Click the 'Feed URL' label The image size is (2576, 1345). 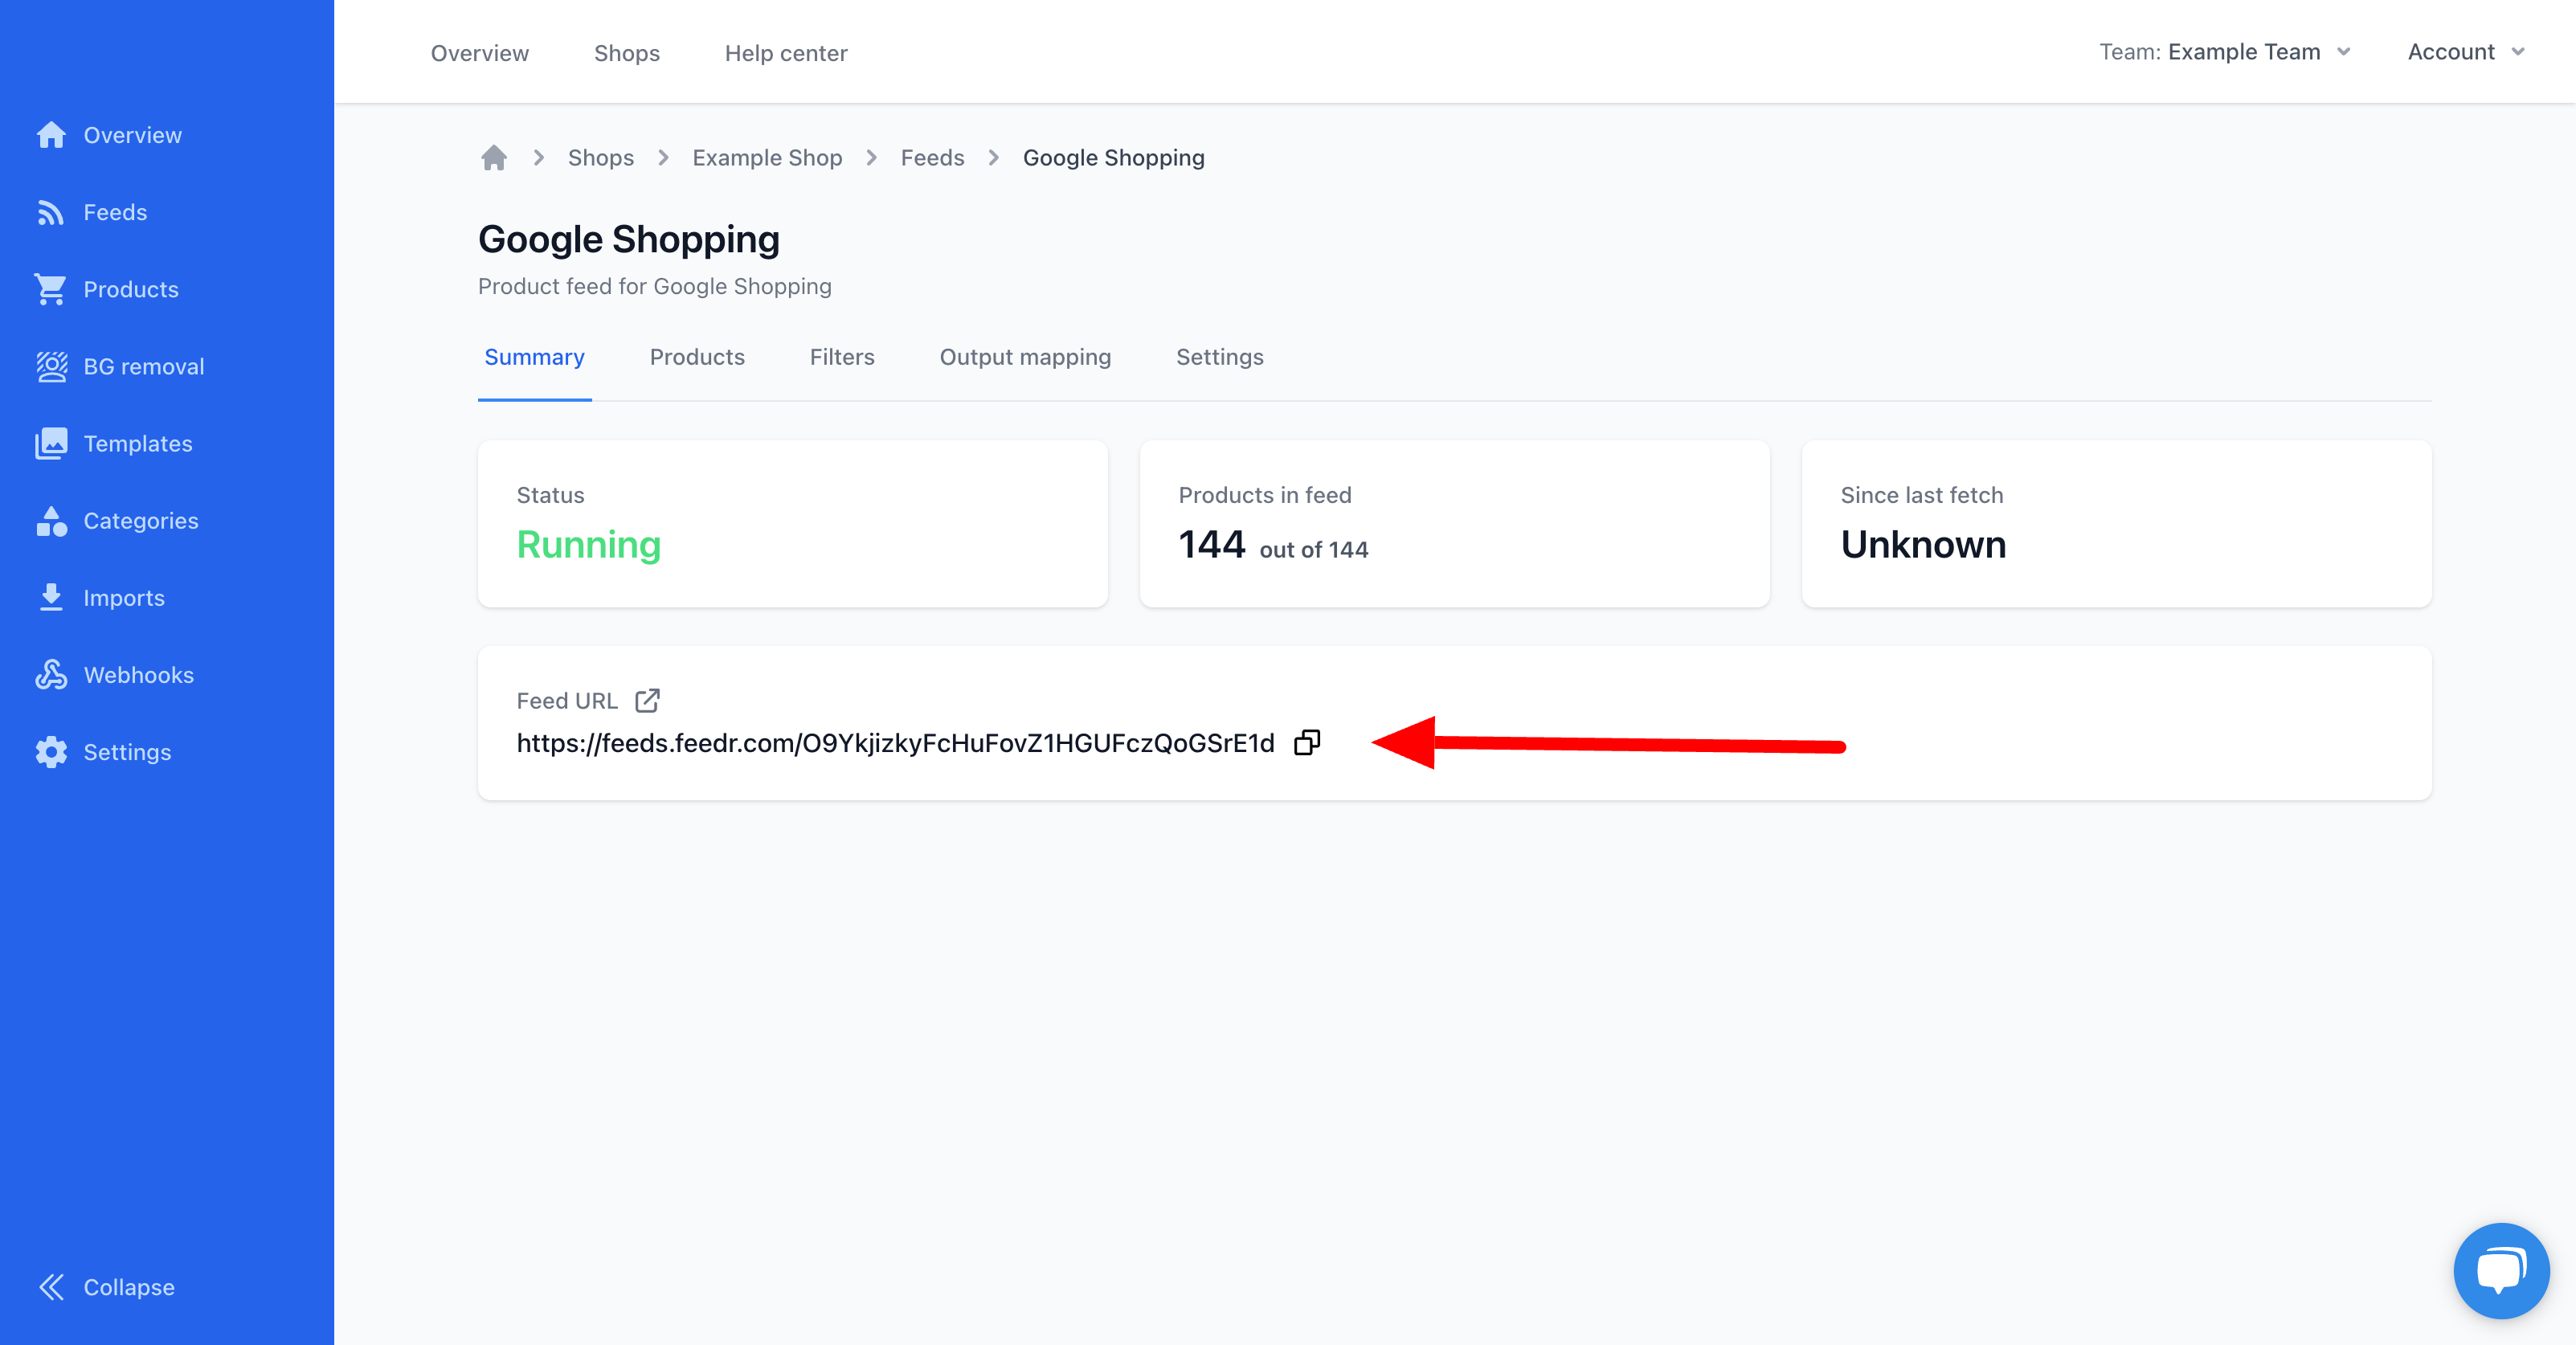567,701
